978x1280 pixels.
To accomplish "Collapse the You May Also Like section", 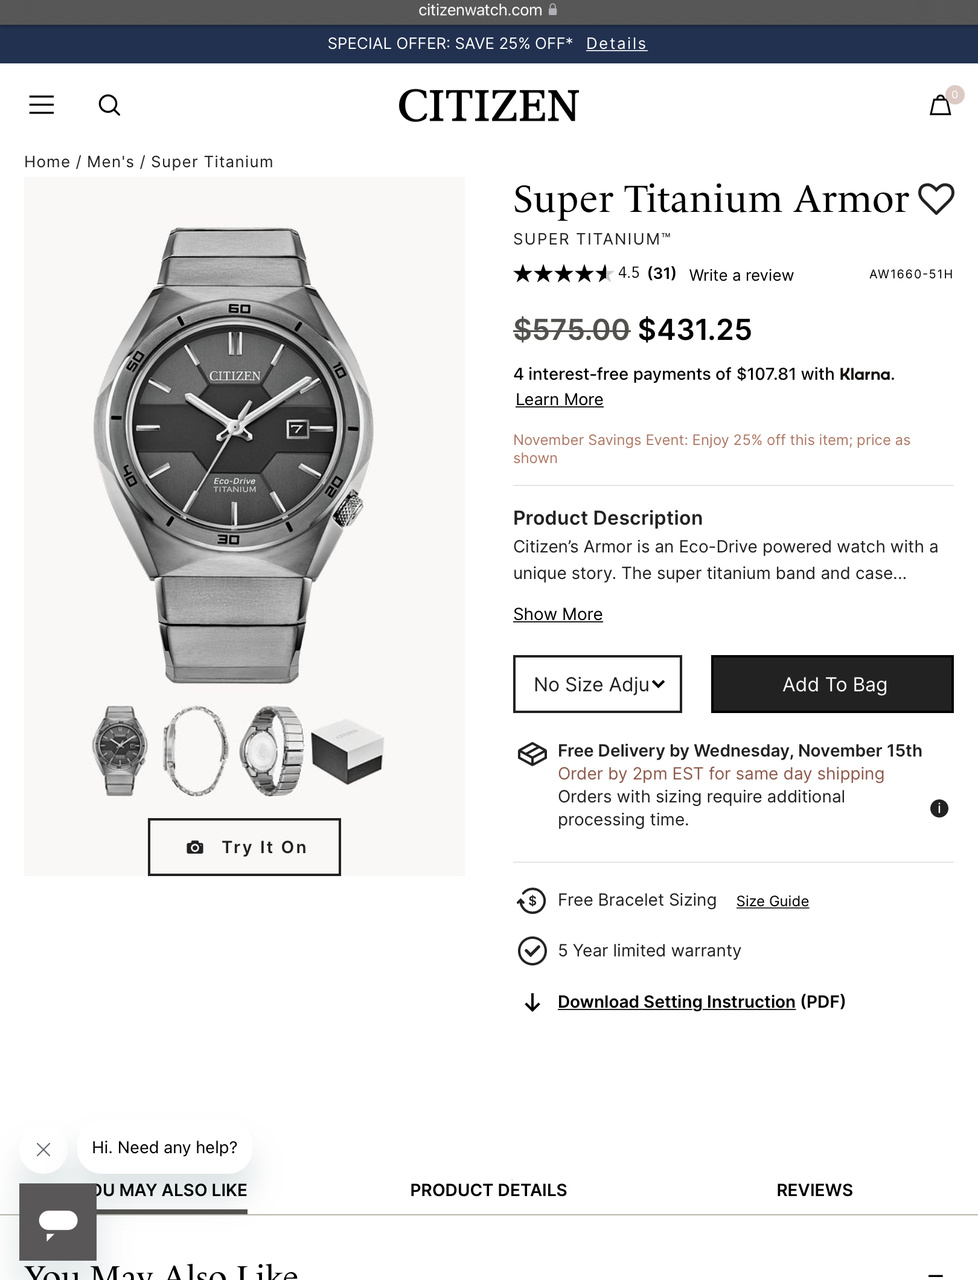I will (x=935, y=1274).
